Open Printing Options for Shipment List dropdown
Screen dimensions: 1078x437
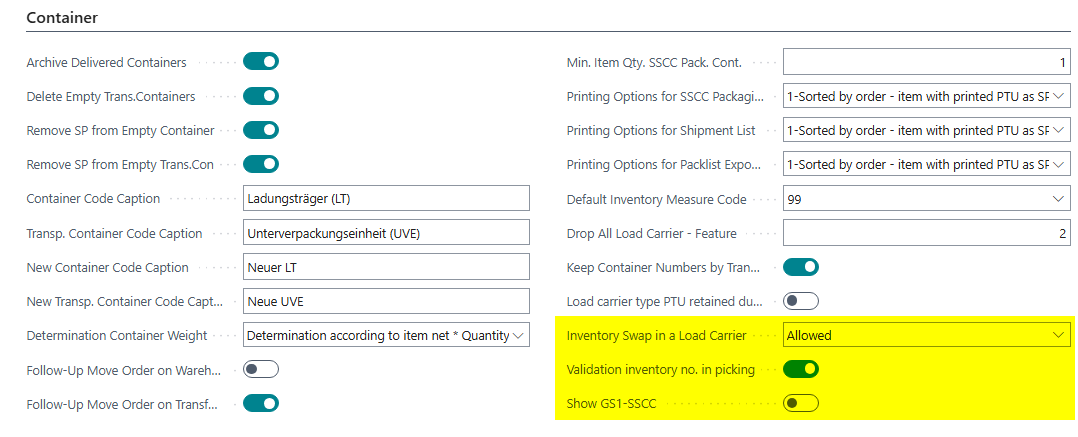[x=1059, y=130]
